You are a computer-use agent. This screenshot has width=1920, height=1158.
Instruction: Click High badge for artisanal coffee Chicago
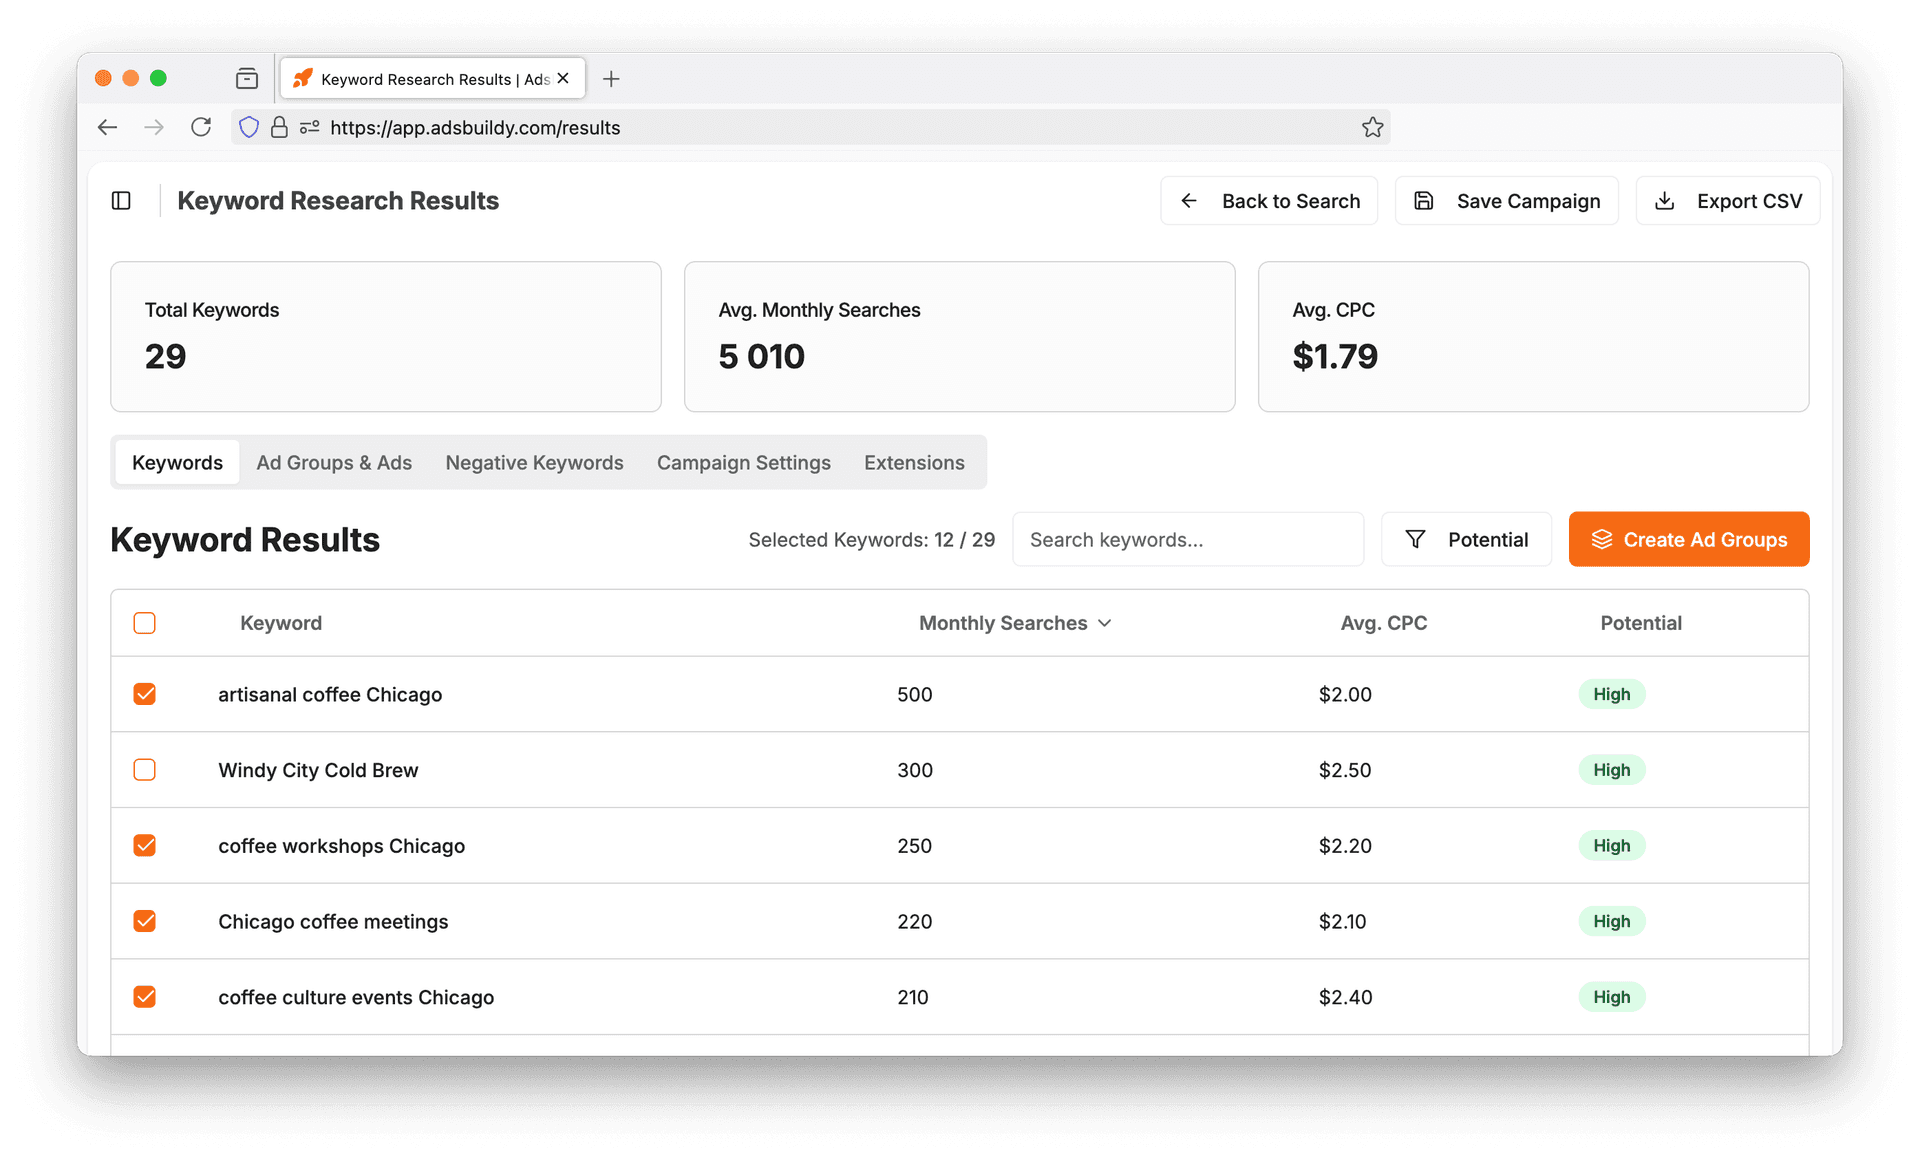click(1611, 694)
